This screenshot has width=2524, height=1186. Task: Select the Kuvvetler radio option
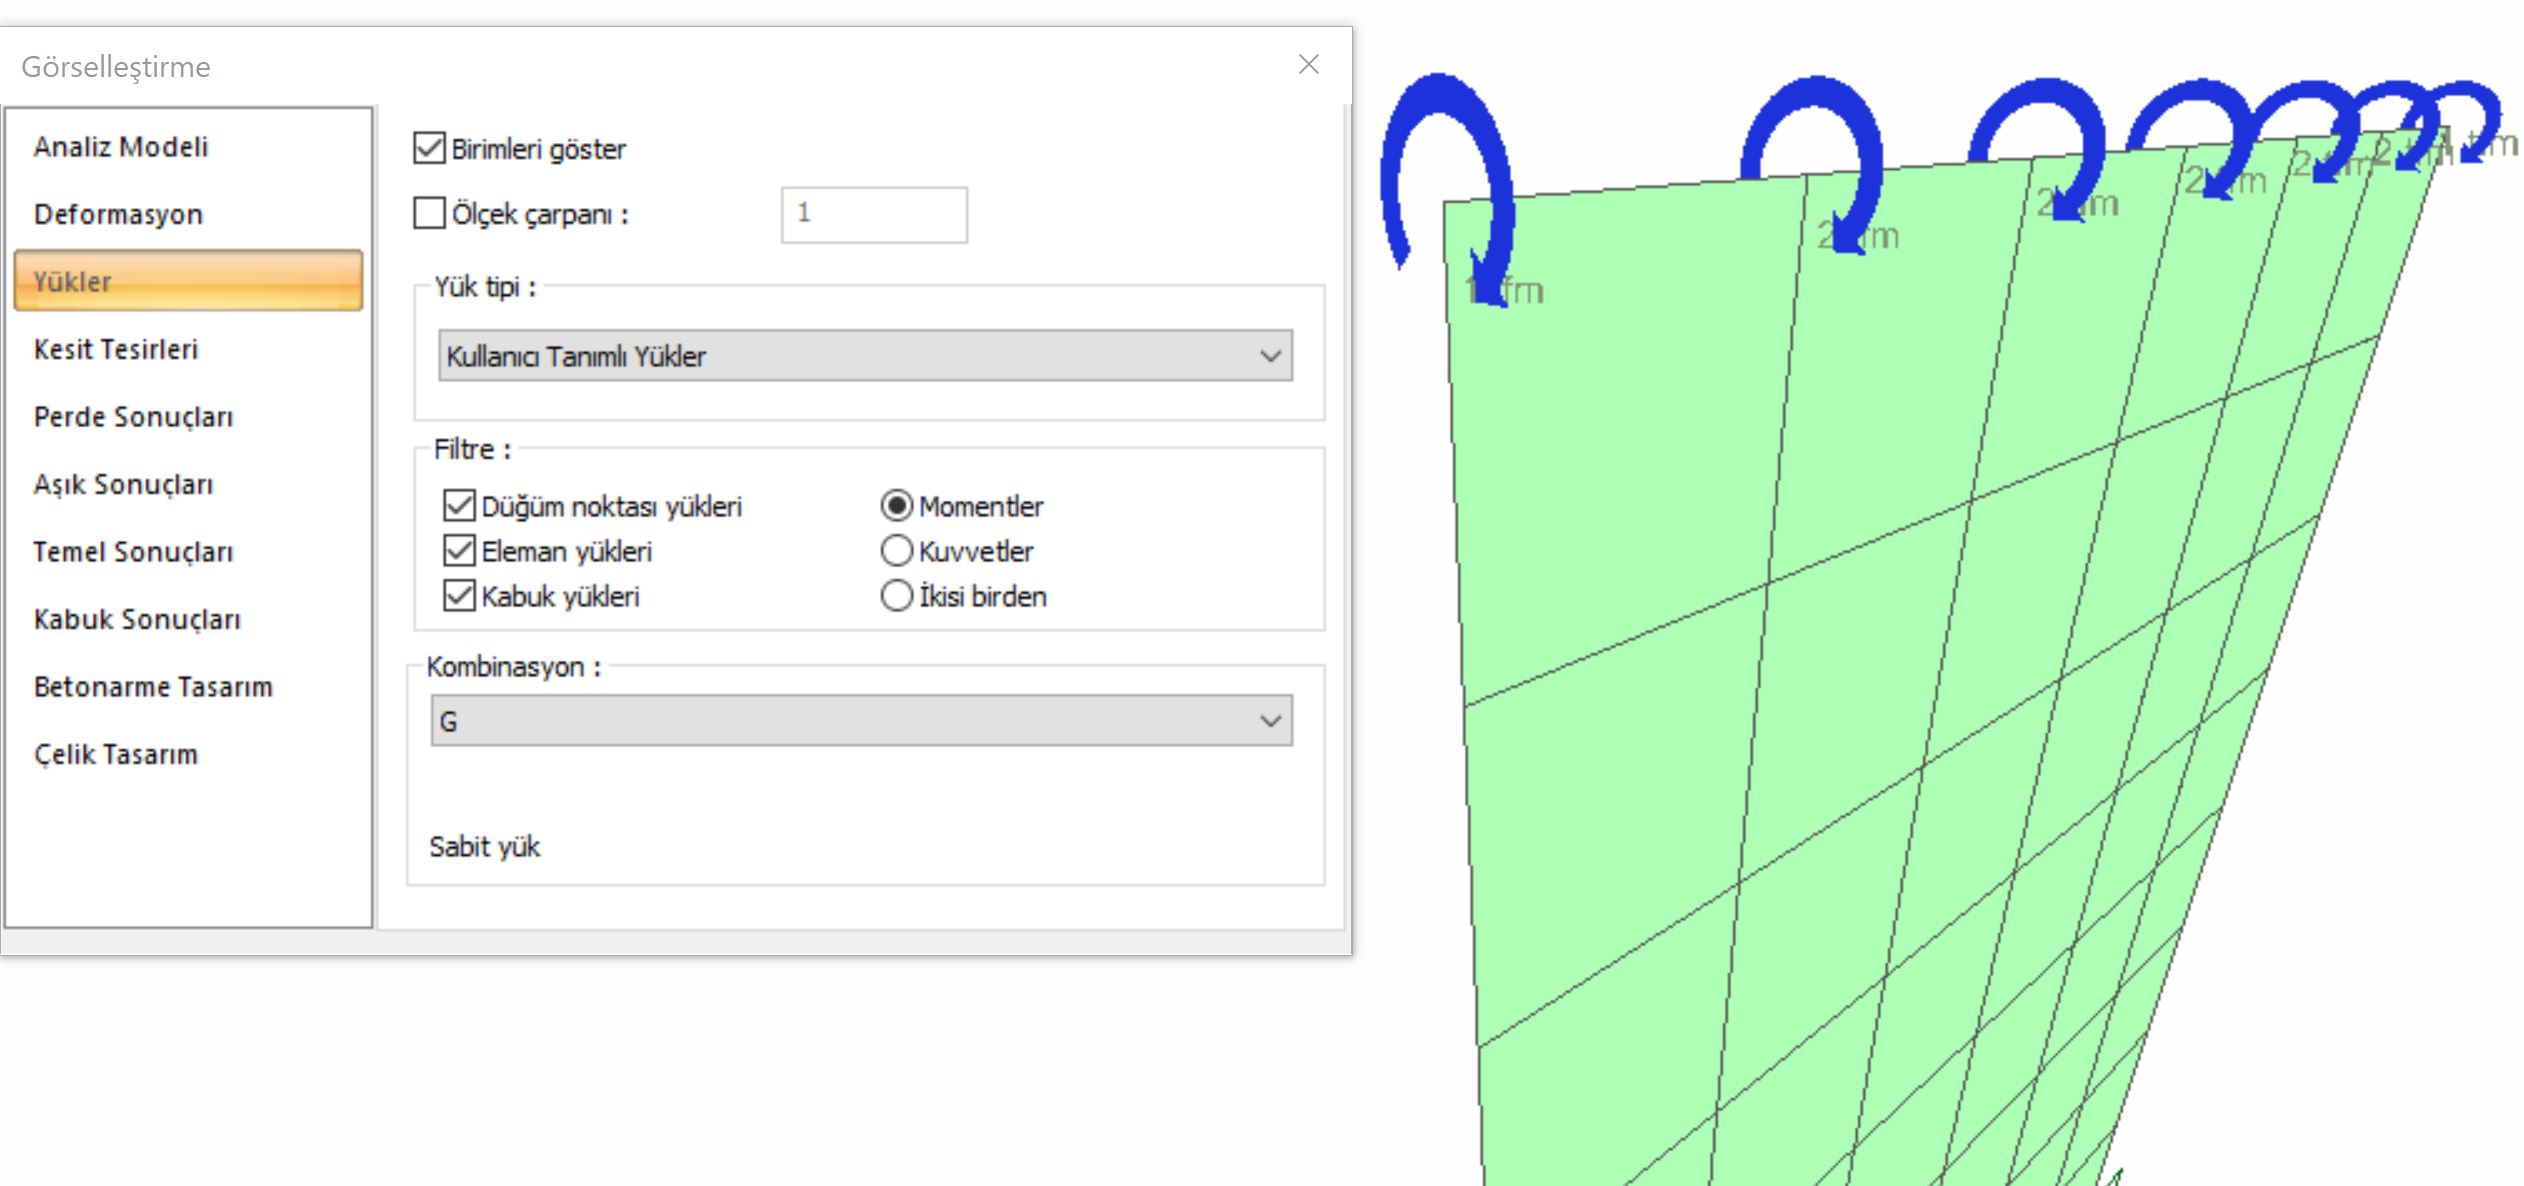tap(897, 551)
